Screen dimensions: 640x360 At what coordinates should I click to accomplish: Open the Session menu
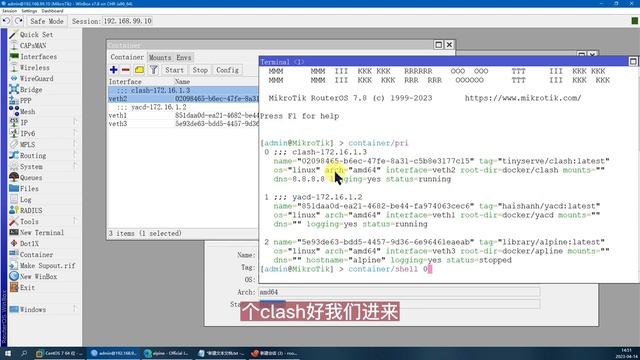(9, 11)
